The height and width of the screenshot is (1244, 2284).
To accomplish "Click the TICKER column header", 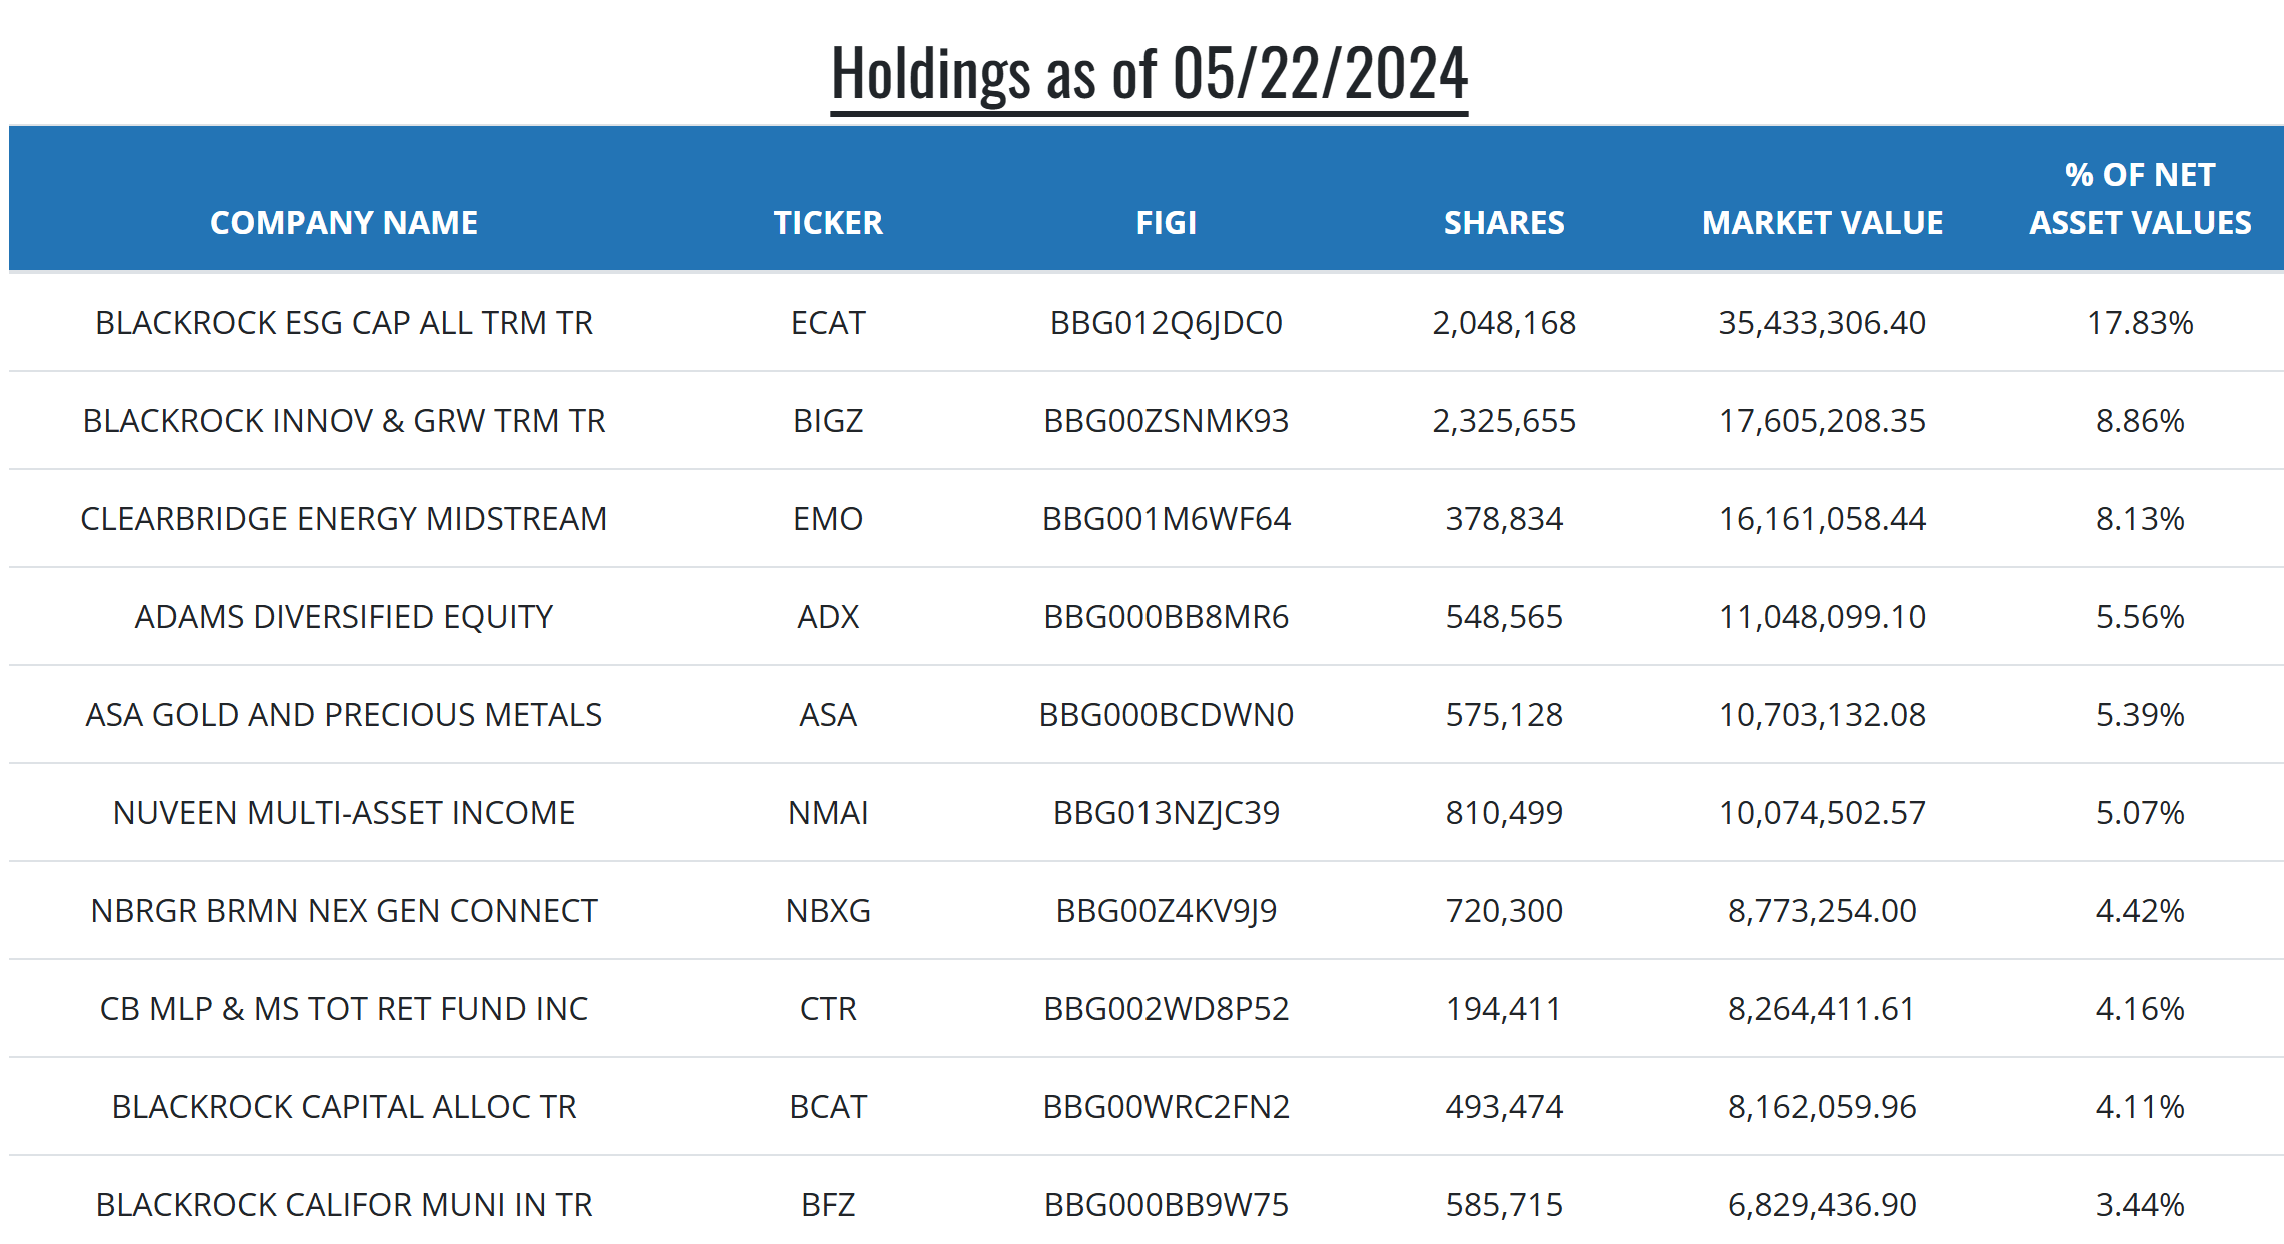I will (x=828, y=222).
